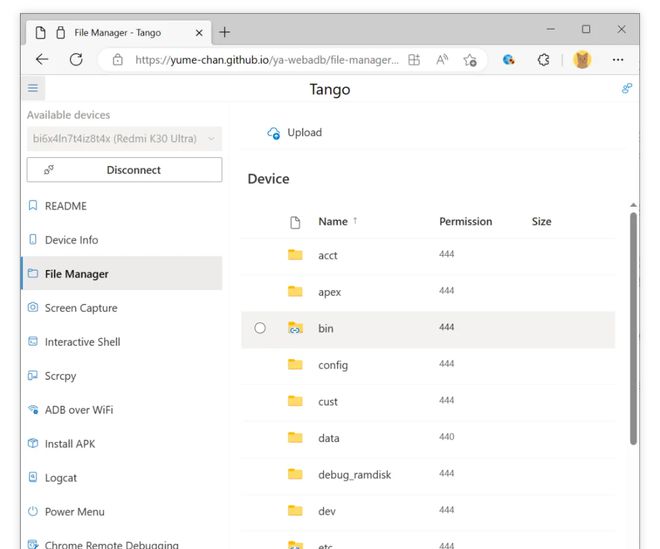Click the ADB over WiFi icon

tap(33, 410)
